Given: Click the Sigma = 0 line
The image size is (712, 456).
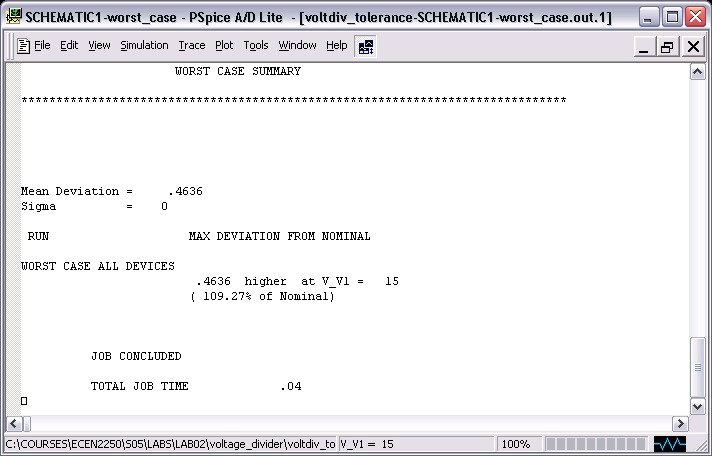Looking at the screenshot, I should (94, 206).
